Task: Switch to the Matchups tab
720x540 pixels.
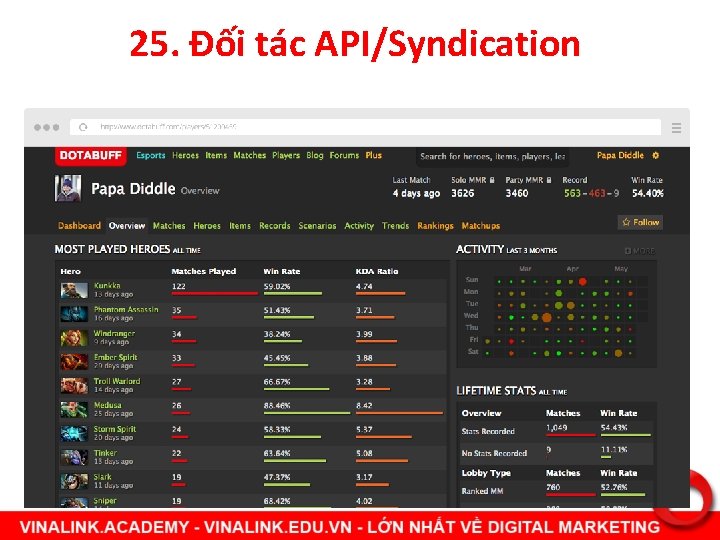Action: coord(481,225)
